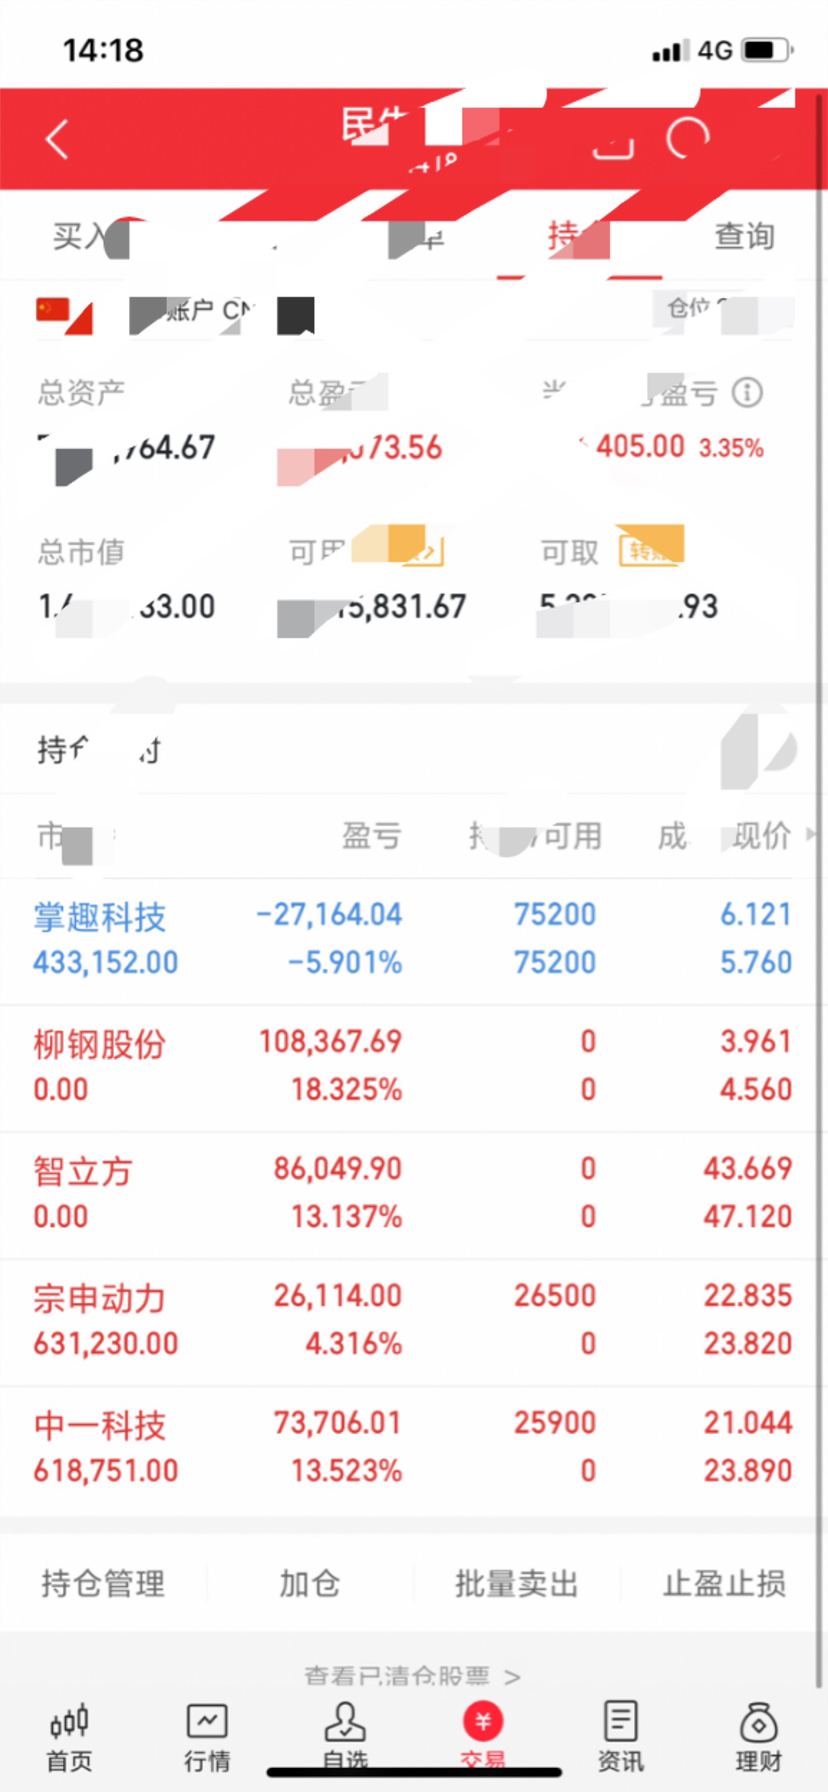Image resolution: width=828 pixels, height=1792 pixels.
Task: Tap 智立方 current price 47.120
Action: click(x=748, y=1216)
